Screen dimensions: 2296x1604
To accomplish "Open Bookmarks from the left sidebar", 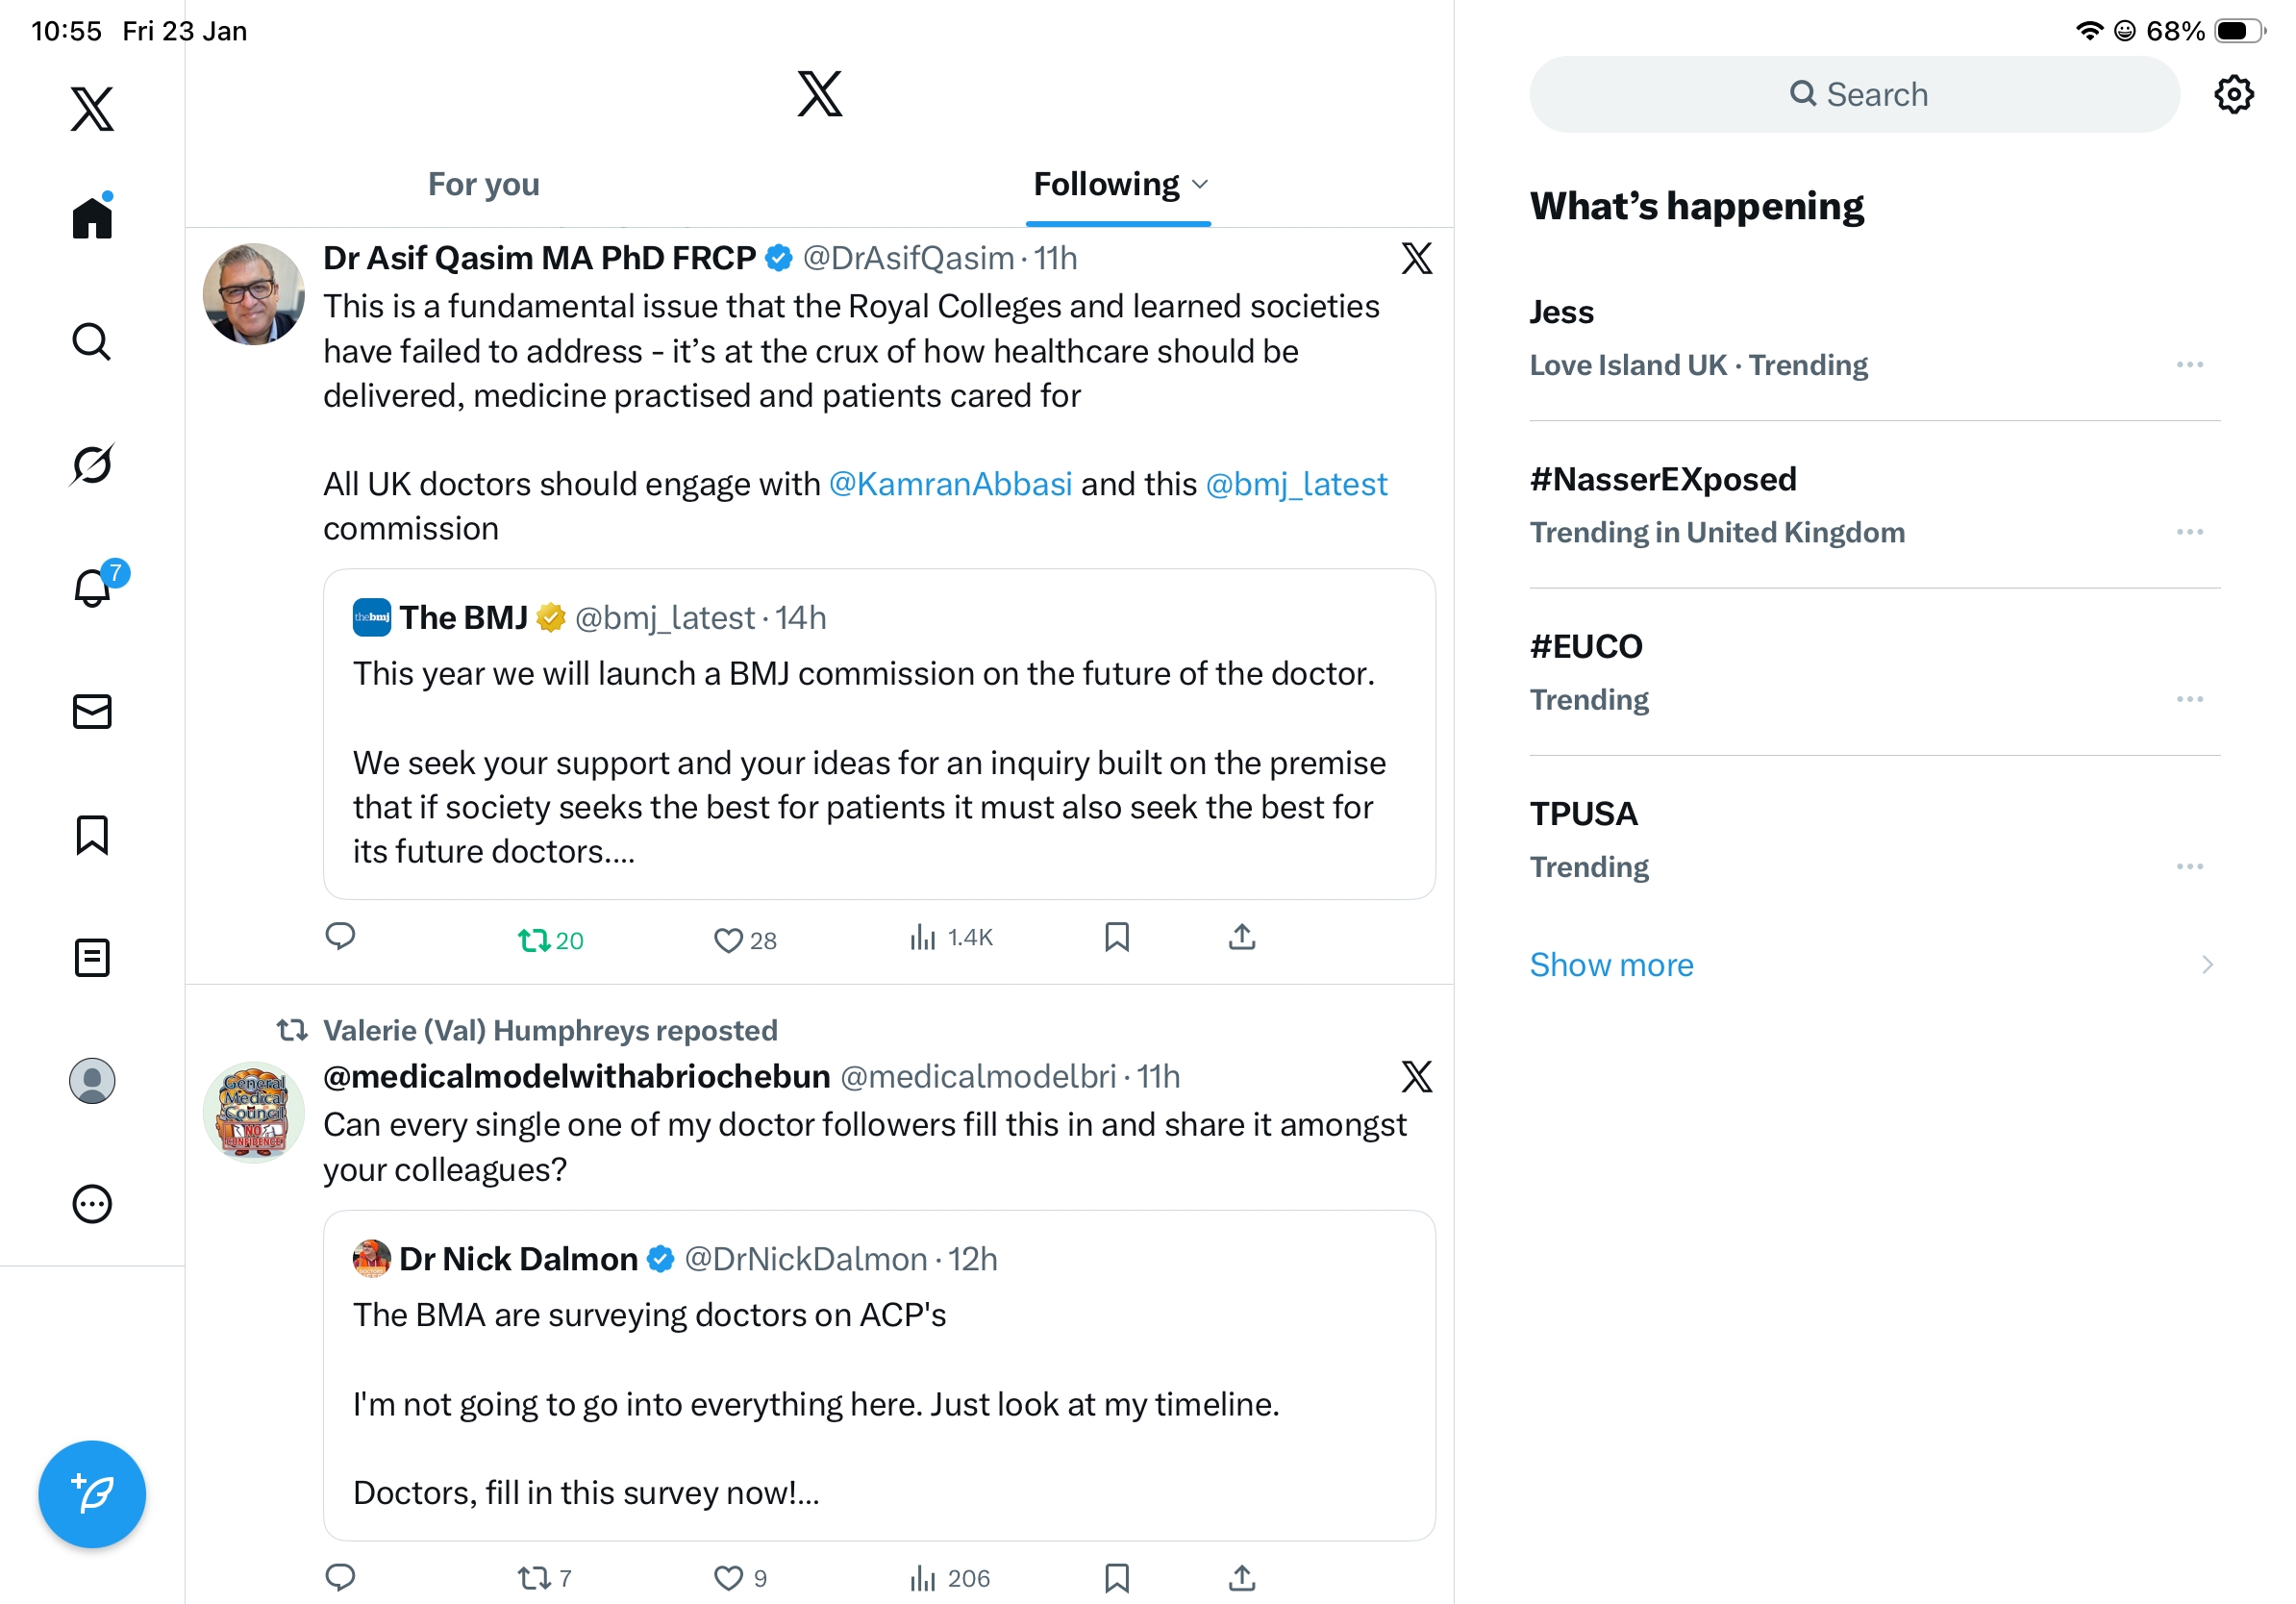I will point(92,835).
